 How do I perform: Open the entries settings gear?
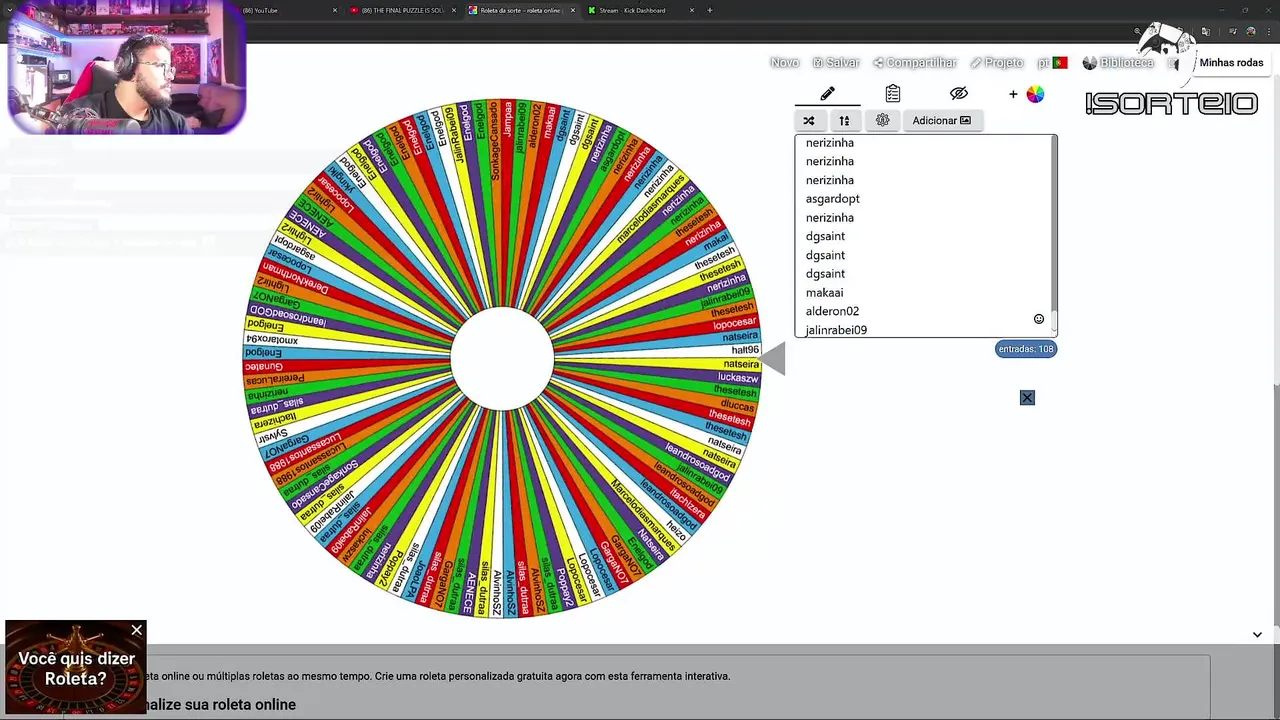coord(882,121)
